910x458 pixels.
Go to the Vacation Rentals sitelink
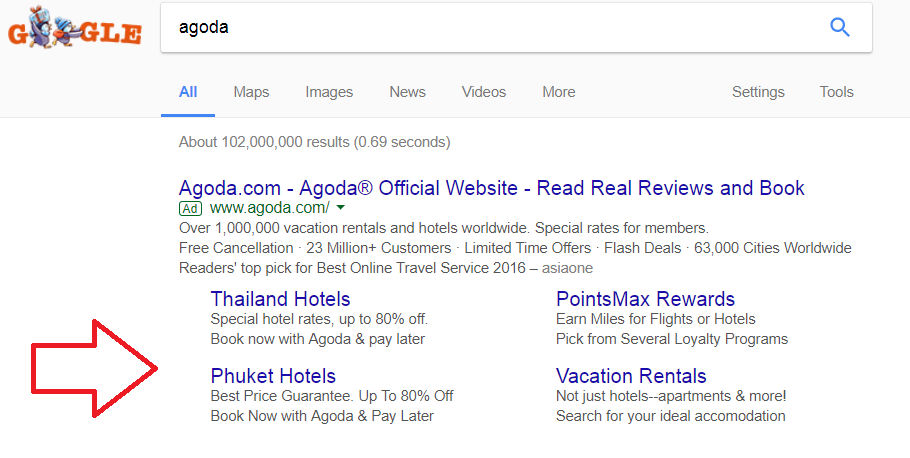tap(631, 376)
